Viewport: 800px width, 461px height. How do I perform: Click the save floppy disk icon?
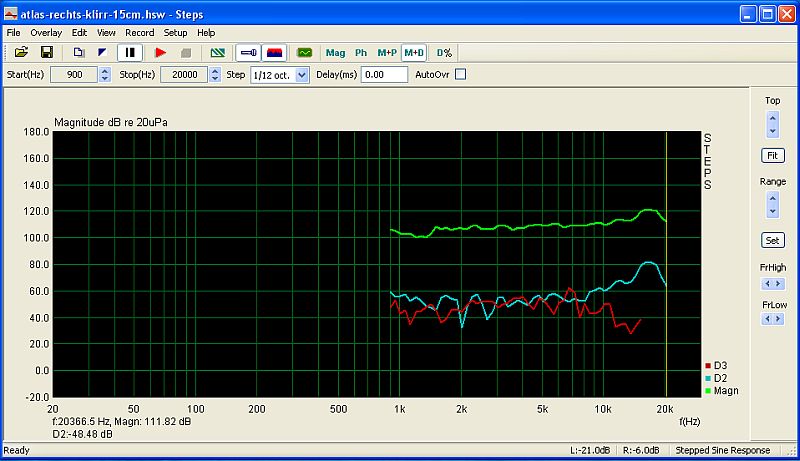click(x=46, y=52)
